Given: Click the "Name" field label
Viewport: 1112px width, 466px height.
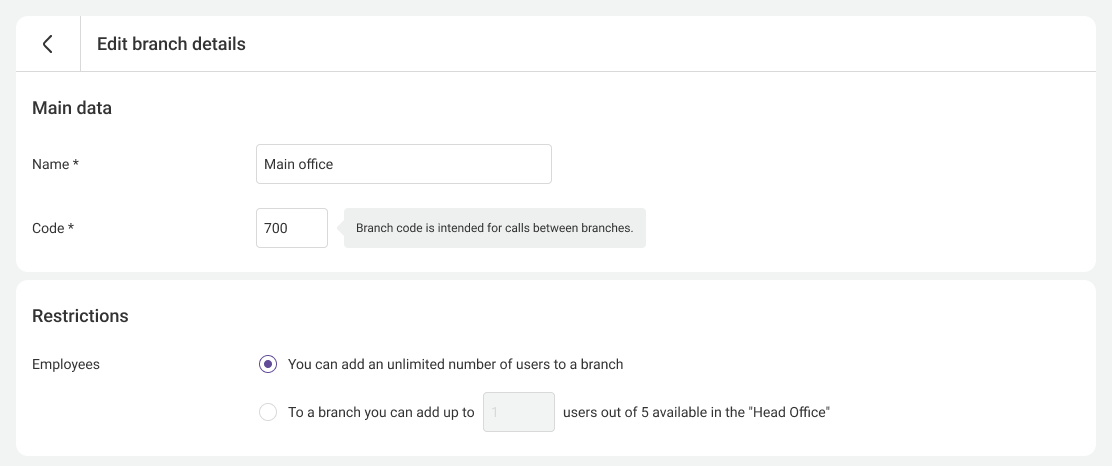Looking at the screenshot, I should (50, 164).
